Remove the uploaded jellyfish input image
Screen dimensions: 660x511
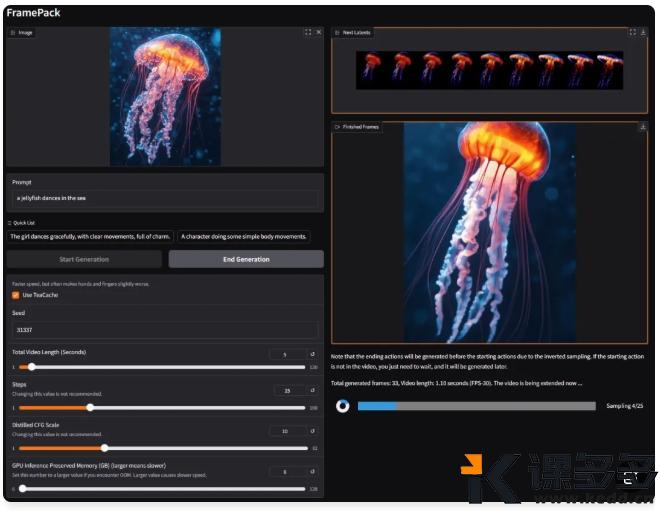[319, 32]
